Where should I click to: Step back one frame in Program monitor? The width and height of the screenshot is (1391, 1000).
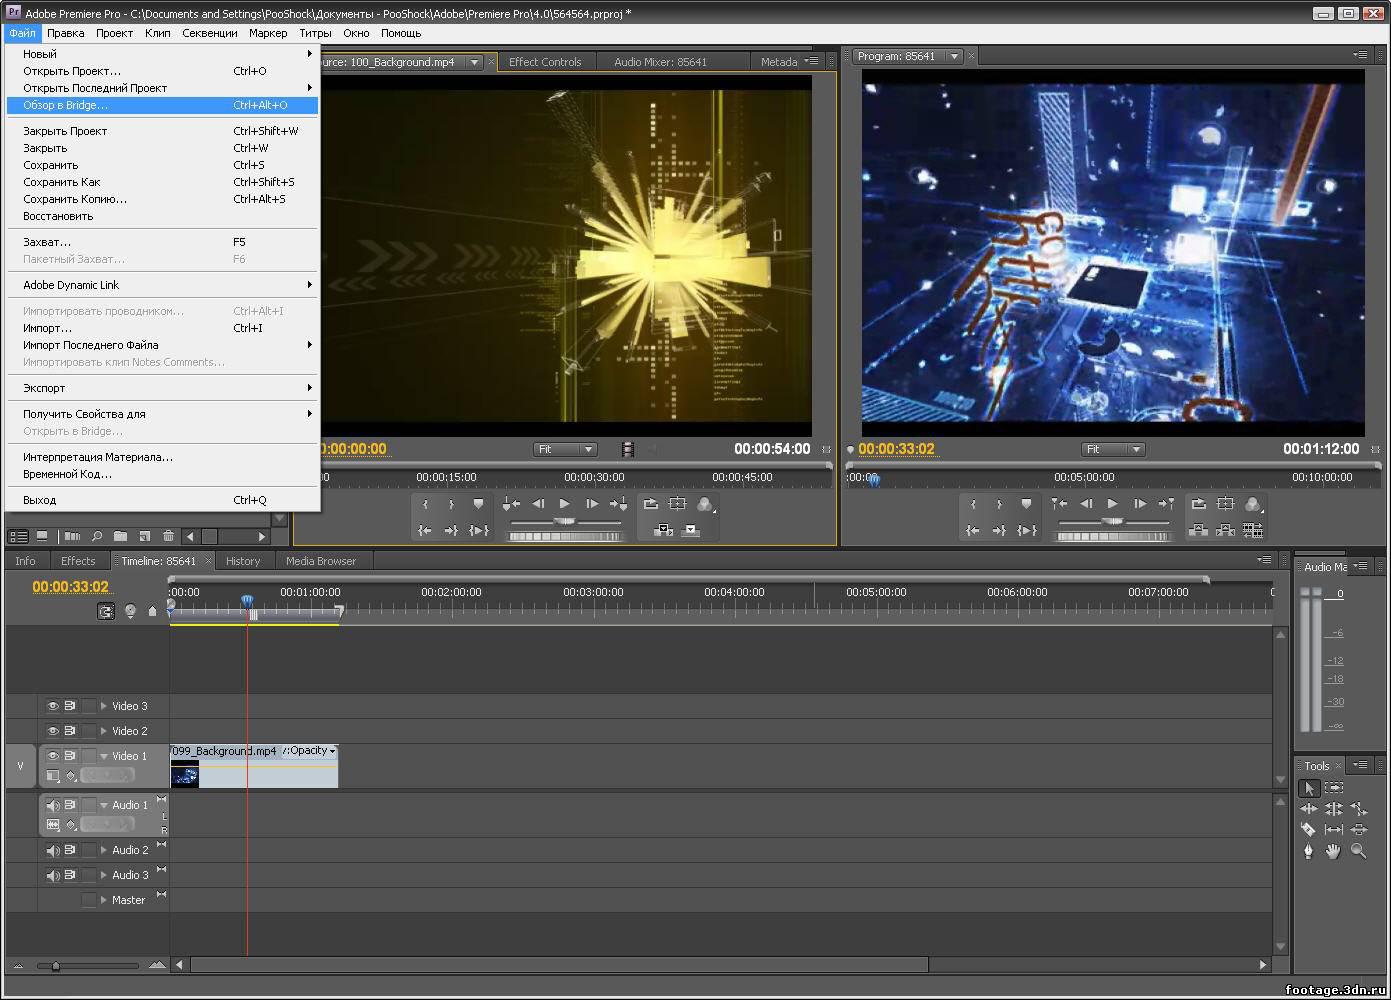pos(1086,504)
